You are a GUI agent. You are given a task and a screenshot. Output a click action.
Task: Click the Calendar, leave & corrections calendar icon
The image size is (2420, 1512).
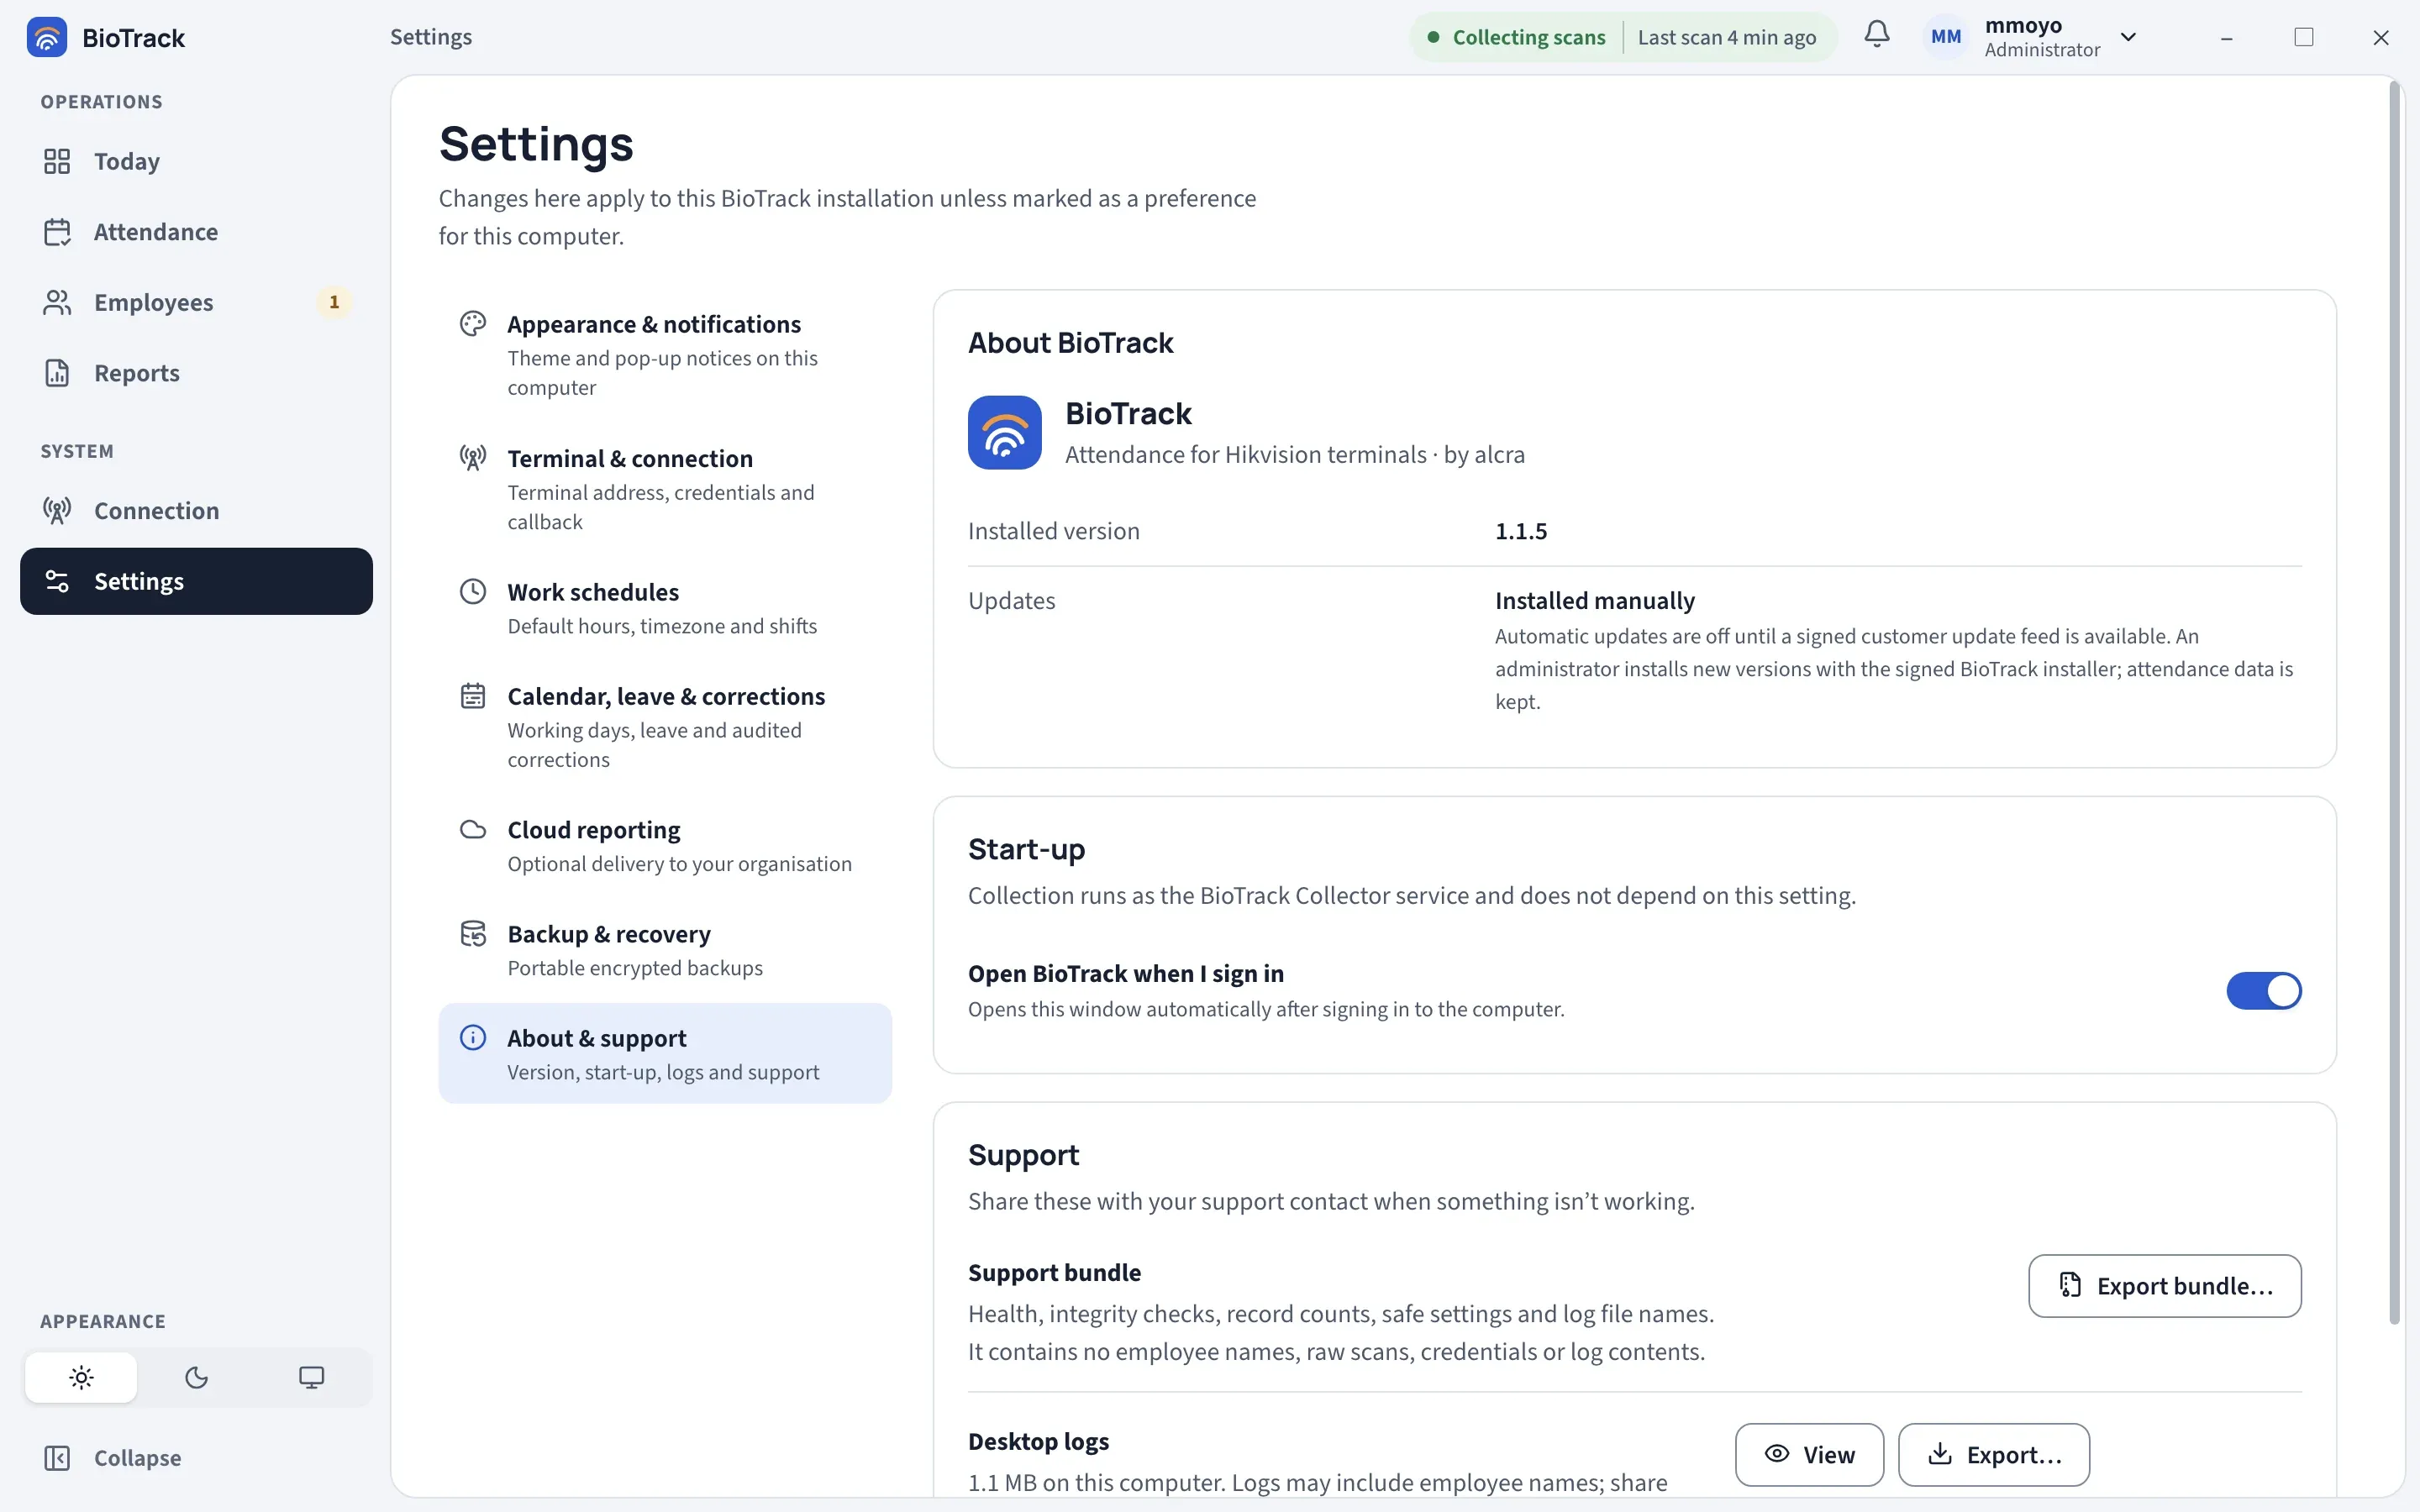[473, 696]
